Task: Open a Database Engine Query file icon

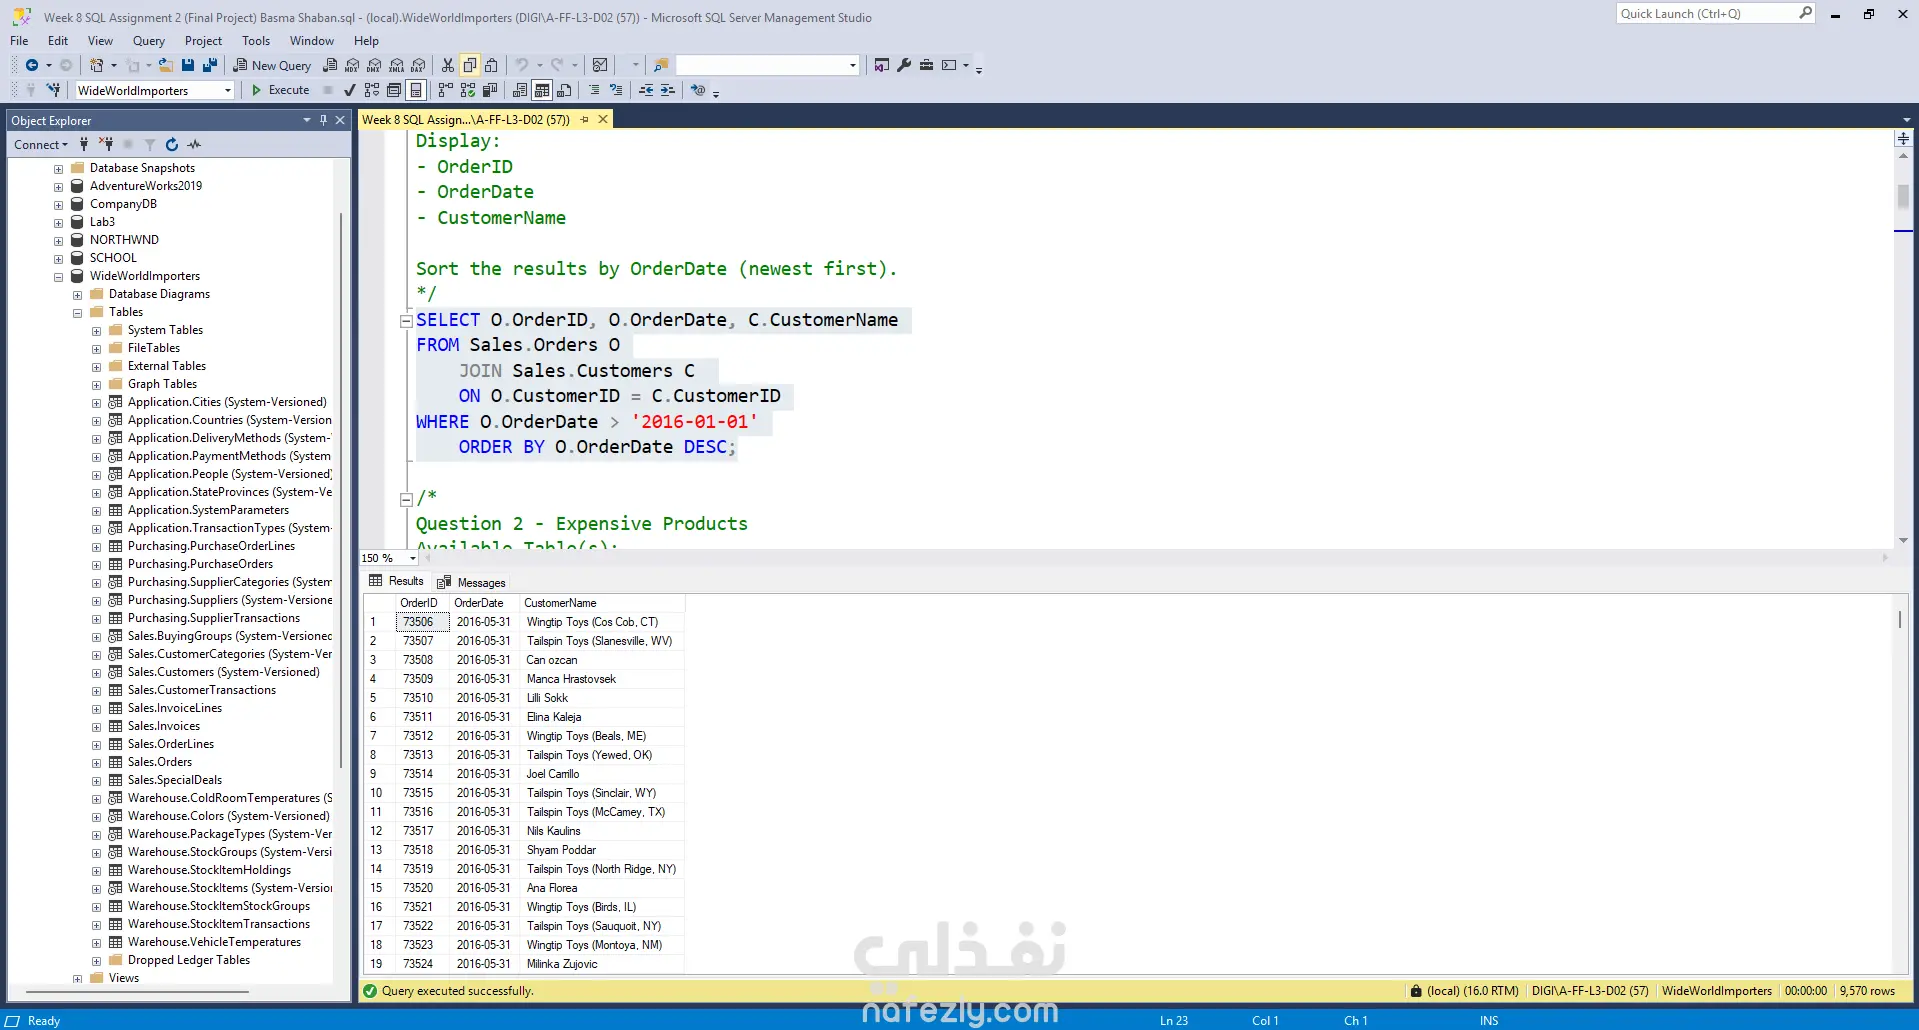Action: click(x=331, y=65)
